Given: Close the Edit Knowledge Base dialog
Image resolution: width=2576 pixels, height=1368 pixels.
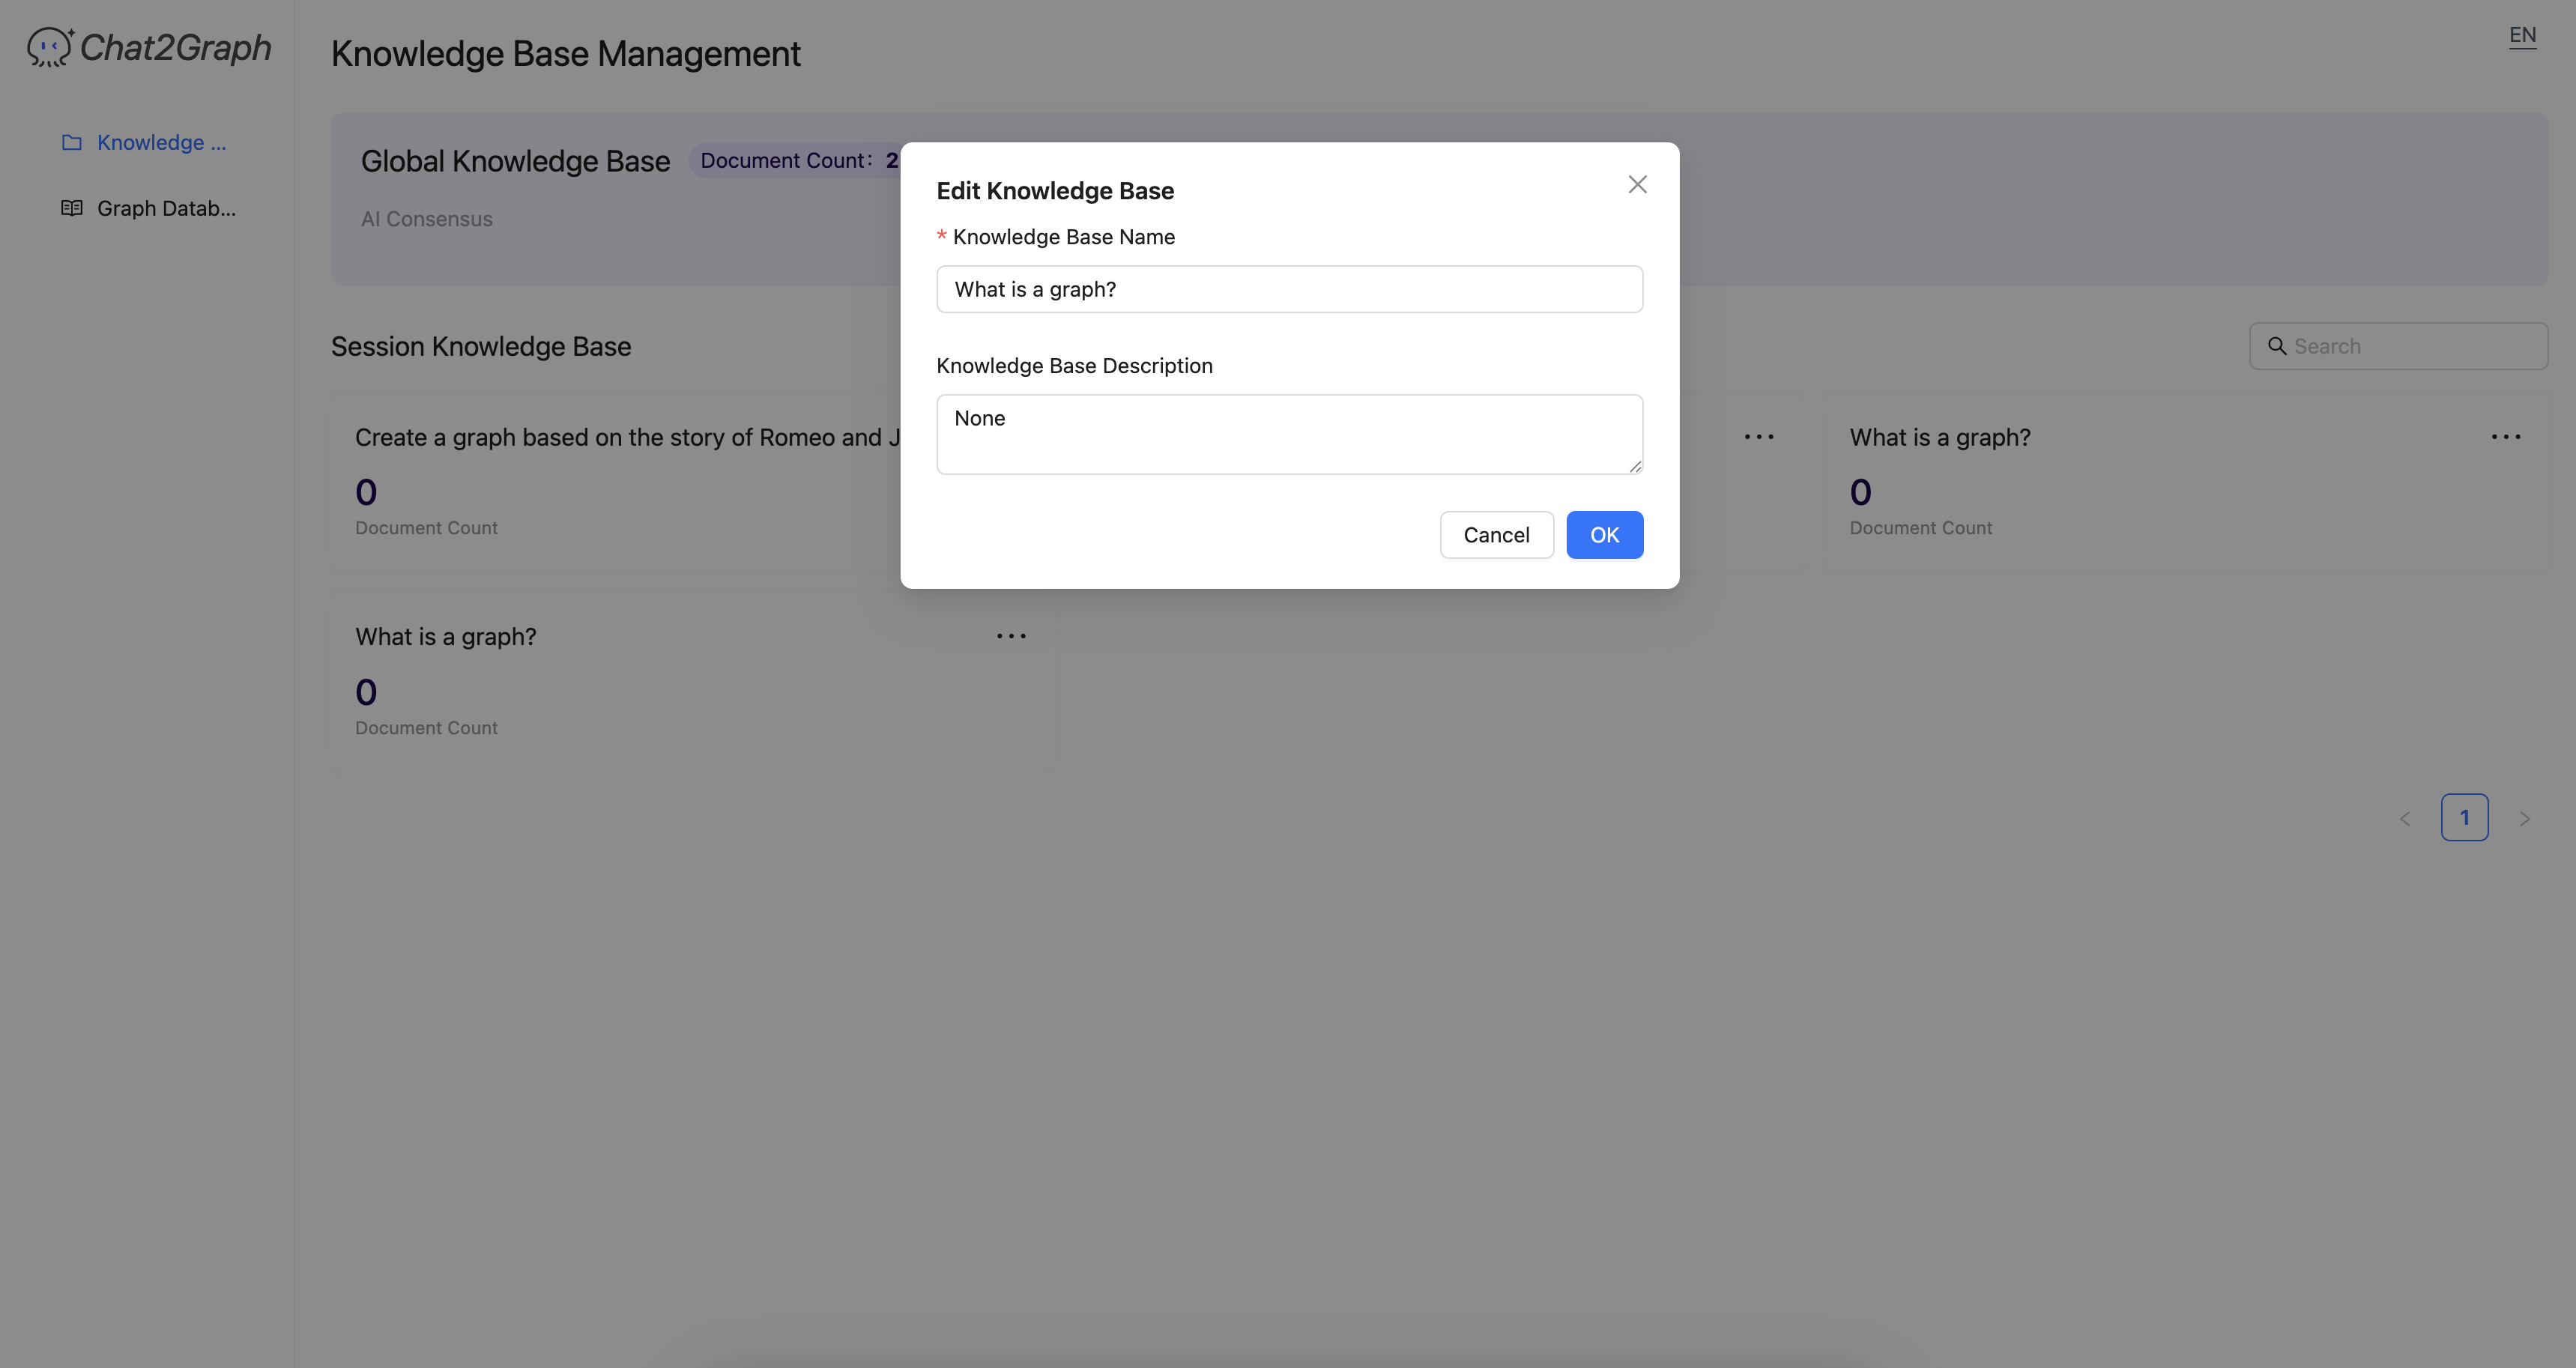Looking at the screenshot, I should pos(1637,184).
